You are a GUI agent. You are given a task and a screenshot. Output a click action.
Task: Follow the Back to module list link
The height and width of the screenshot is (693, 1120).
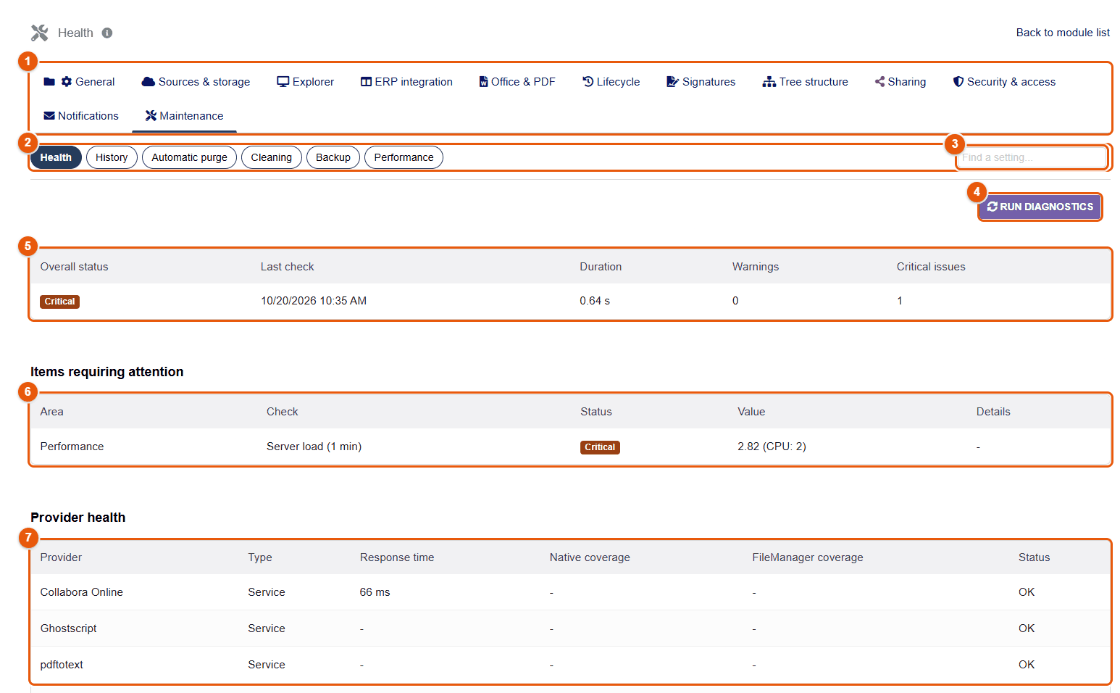click(1063, 32)
